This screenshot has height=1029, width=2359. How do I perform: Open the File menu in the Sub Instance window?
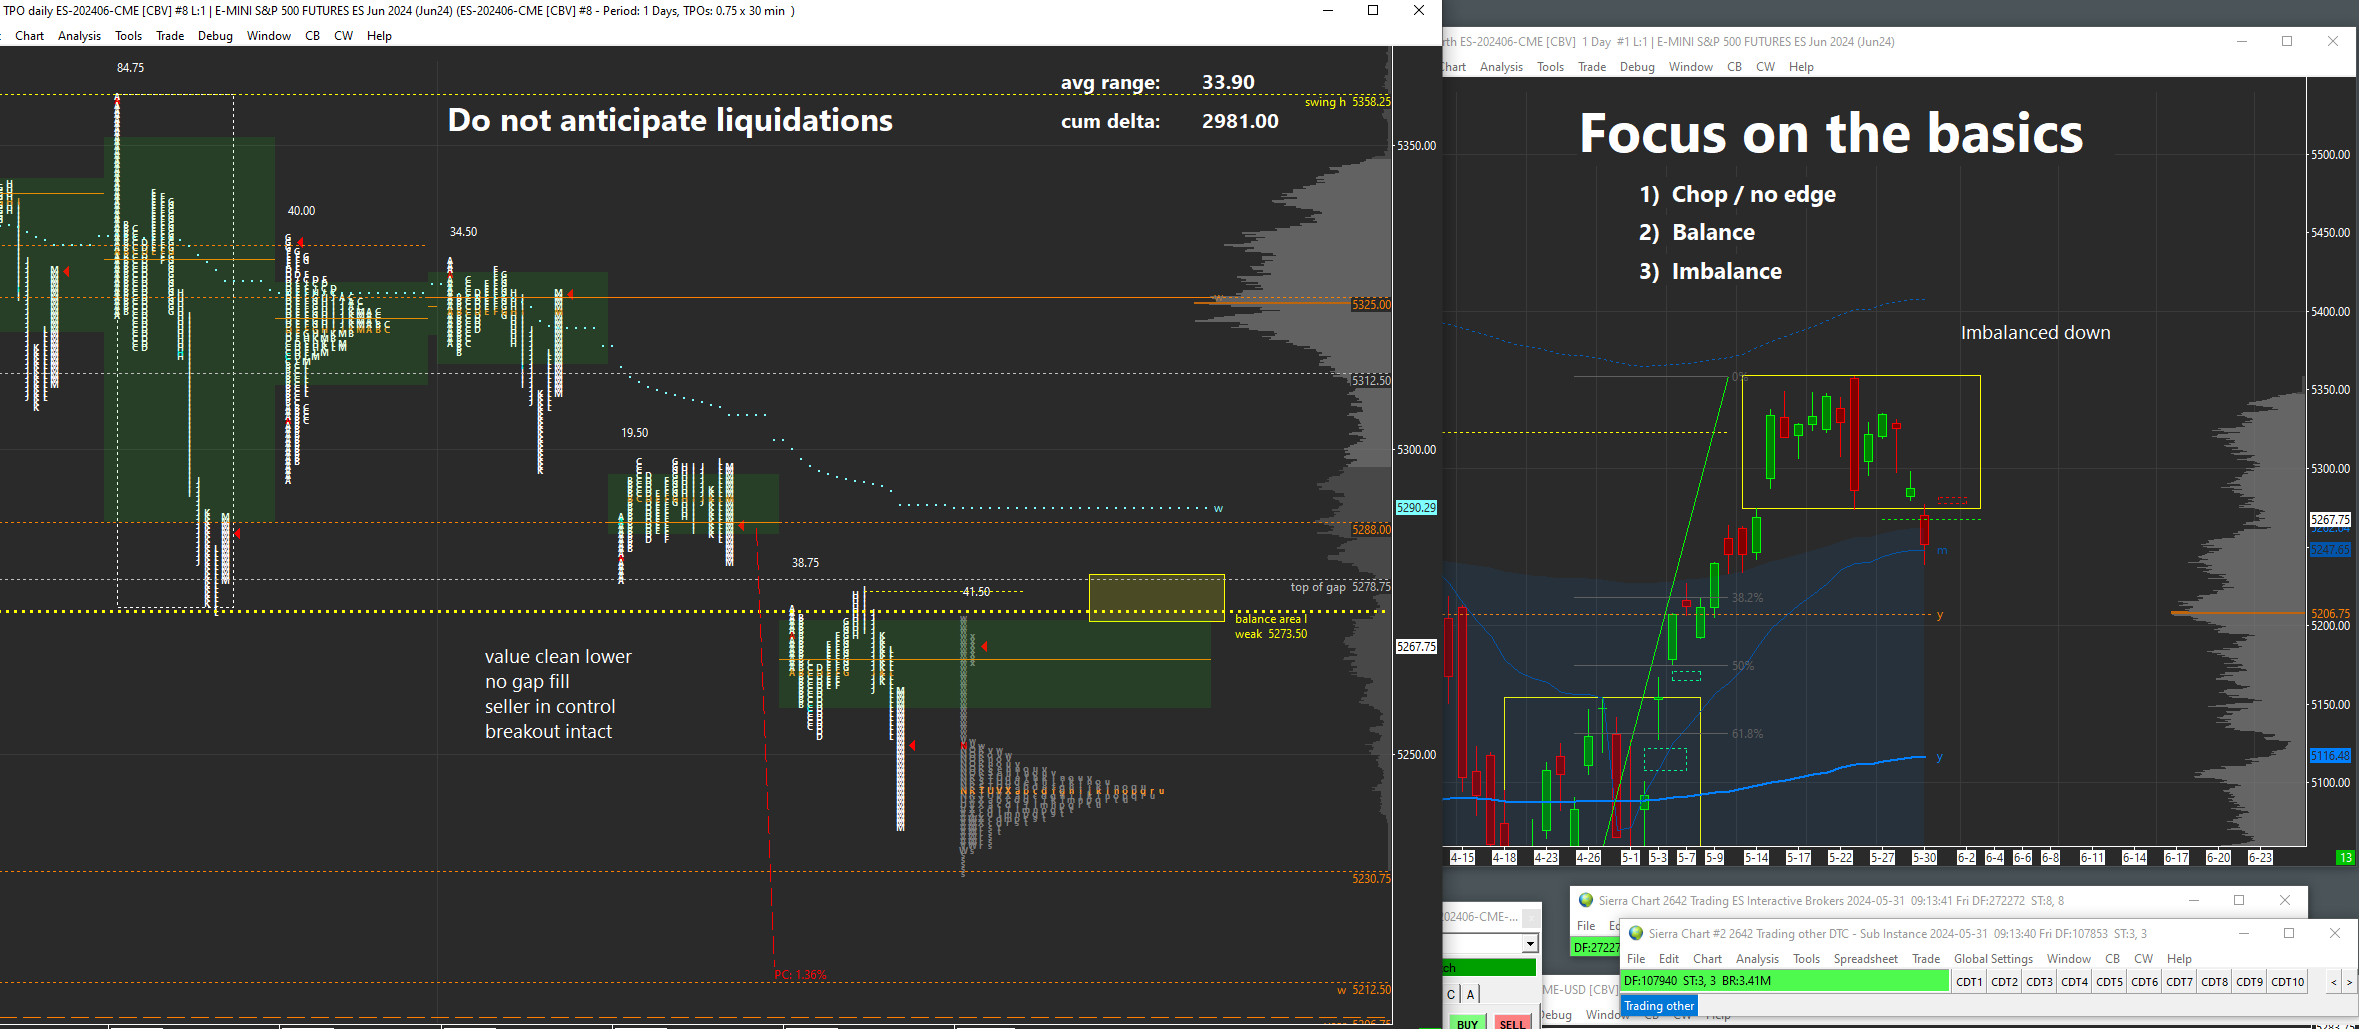click(x=1636, y=959)
